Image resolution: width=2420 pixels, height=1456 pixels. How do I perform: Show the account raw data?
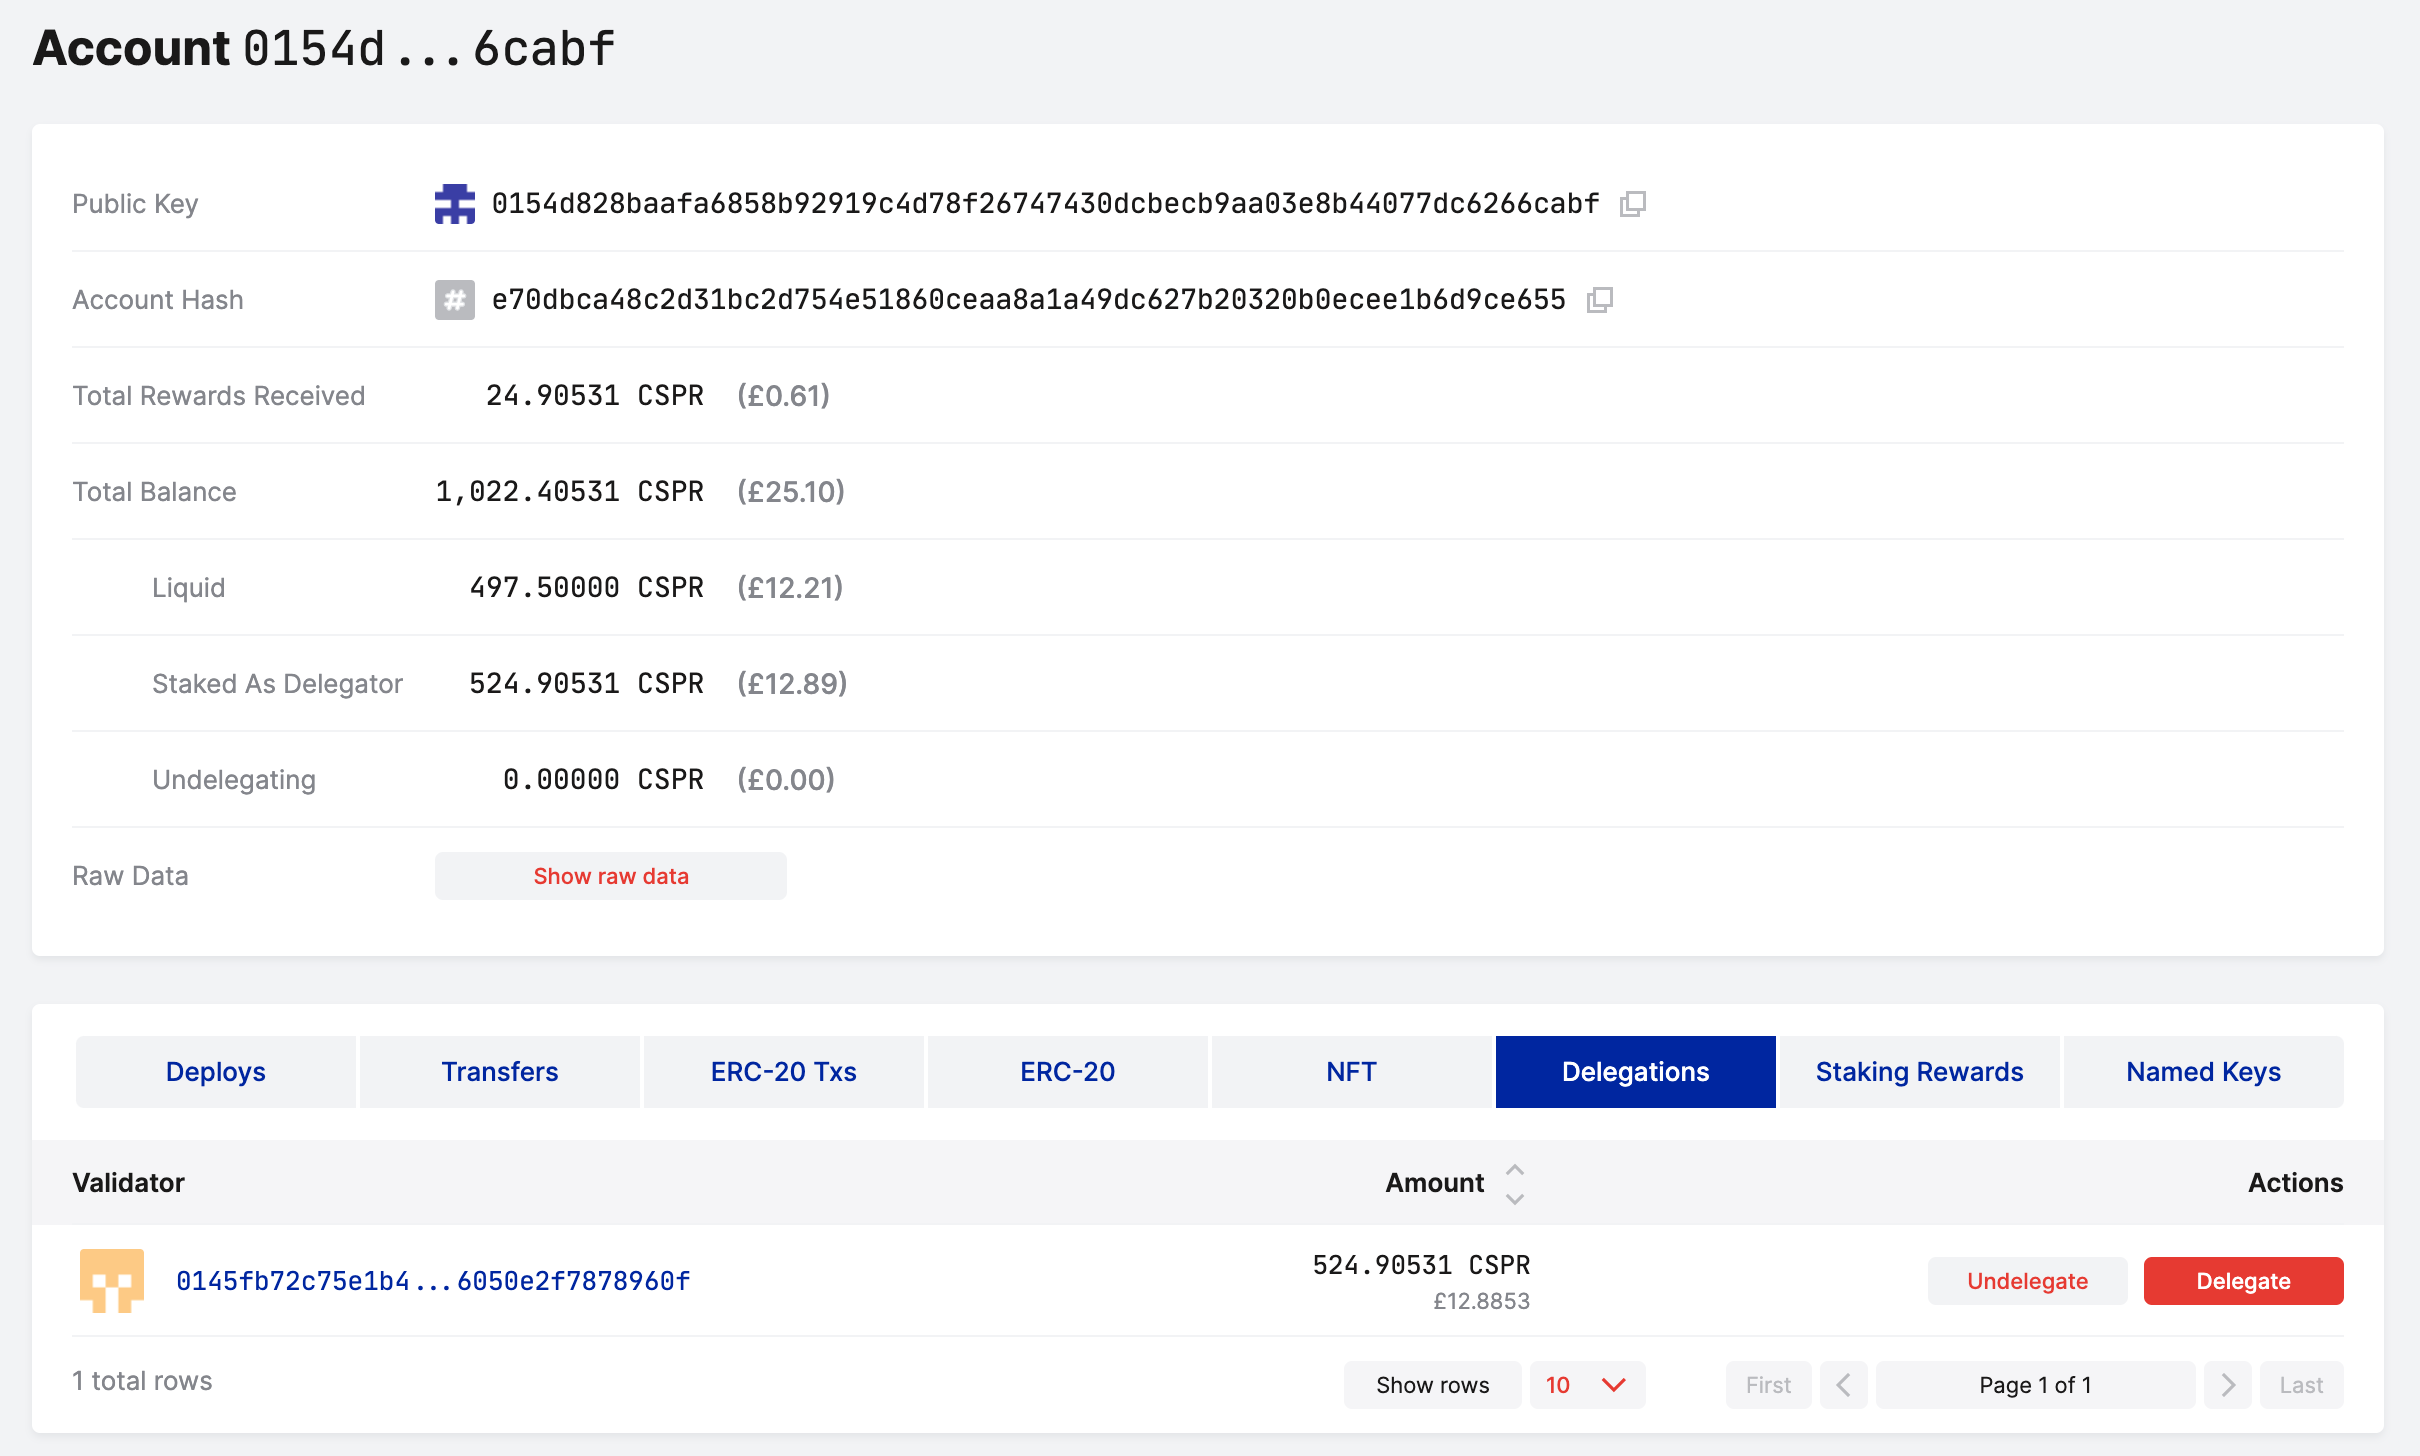coord(610,876)
